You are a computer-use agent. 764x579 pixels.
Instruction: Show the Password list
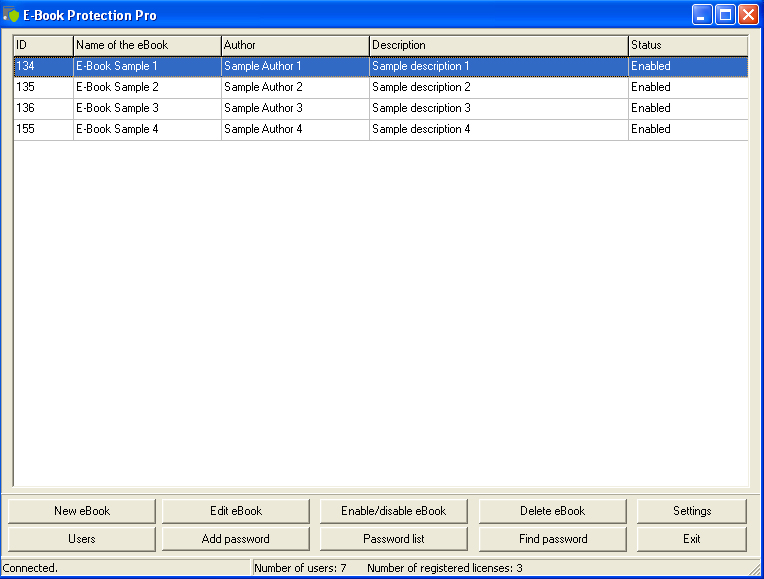394,539
